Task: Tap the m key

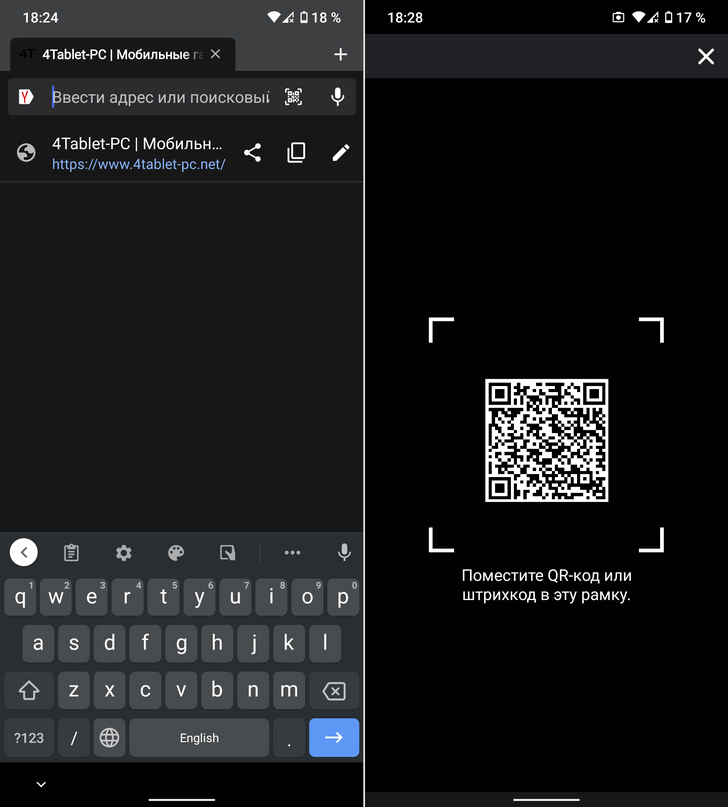Action: pos(289,690)
